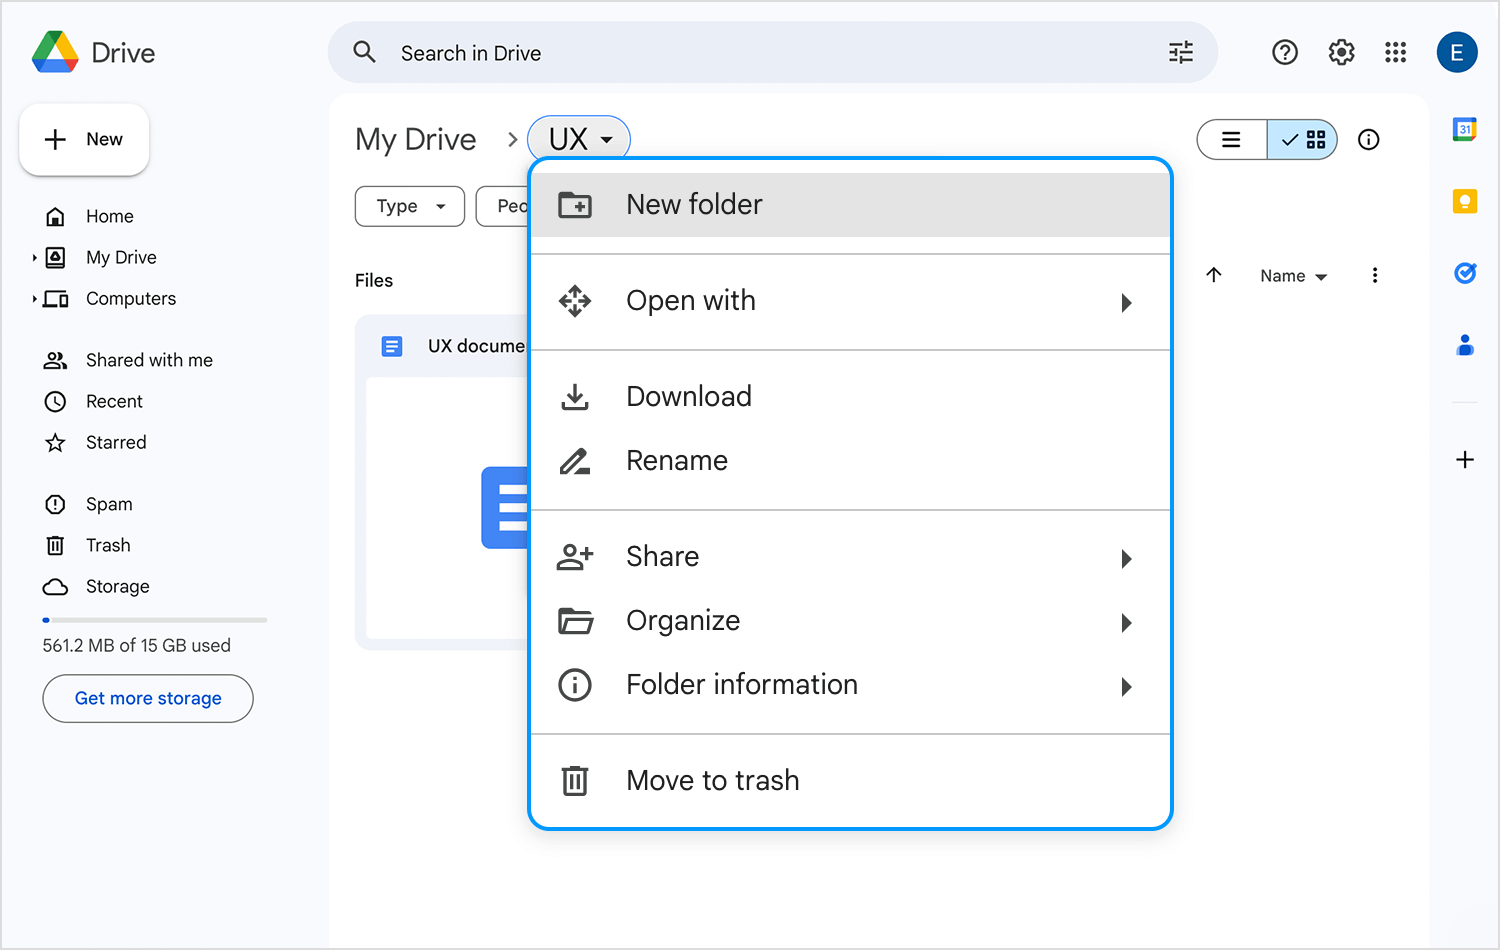Image resolution: width=1500 pixels, height=950 pixels.
Task: Open the Name sort dropdown
Action: 1293,276
